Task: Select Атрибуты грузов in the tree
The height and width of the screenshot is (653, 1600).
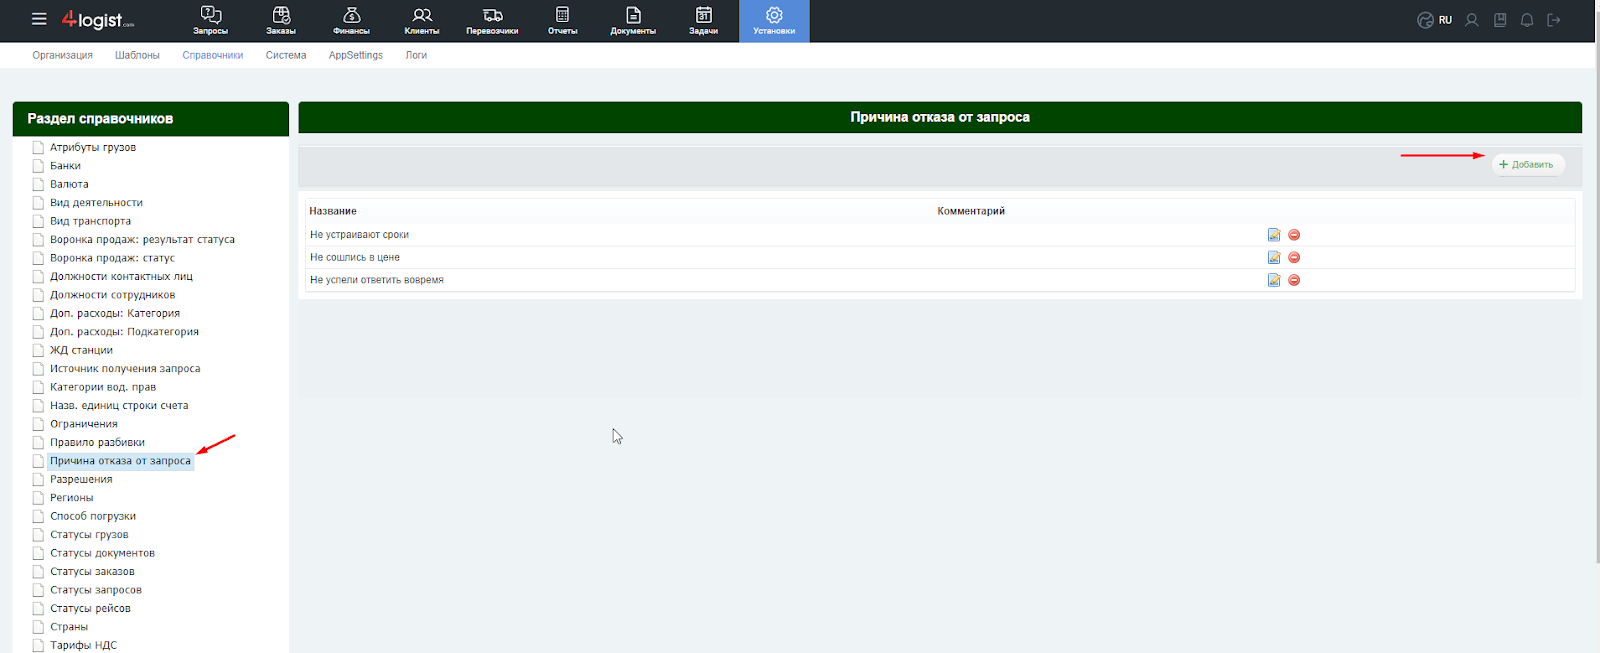Action: click(x=93, y=147)
